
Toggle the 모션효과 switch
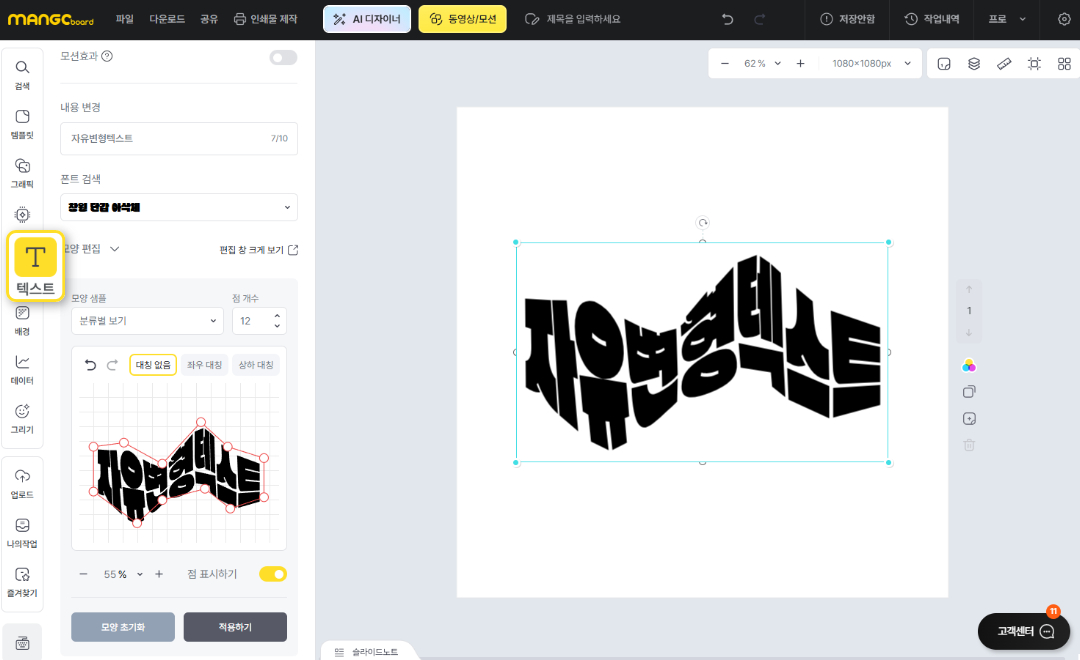coord(283,57)
